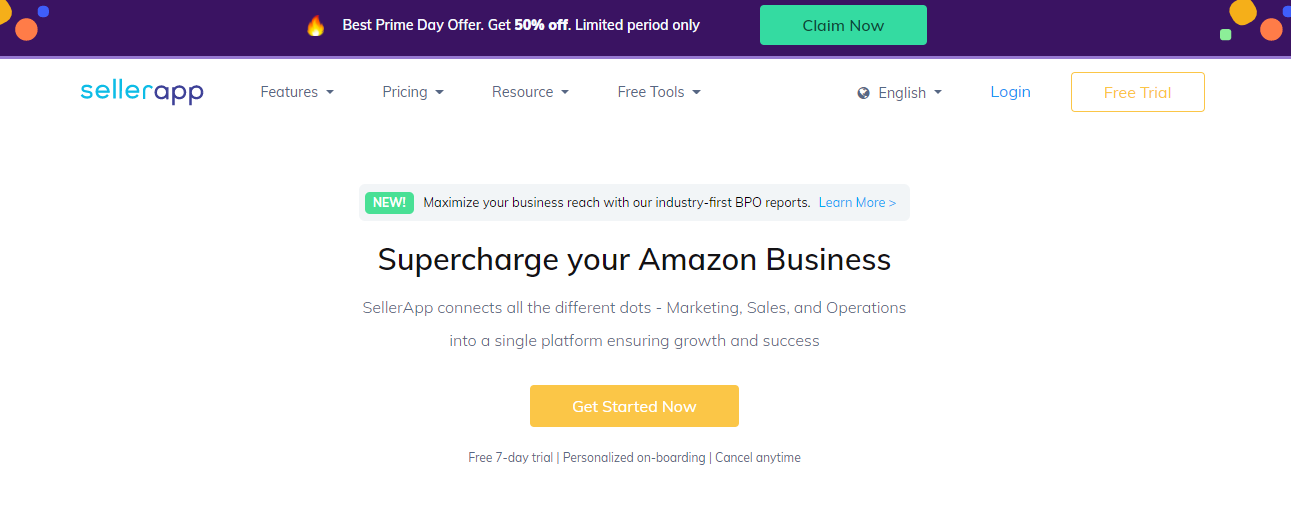The width and height of the screenshot is (1291, 514).
Task: Click the Free Trial button
Action: click(x=1137, y=92)
